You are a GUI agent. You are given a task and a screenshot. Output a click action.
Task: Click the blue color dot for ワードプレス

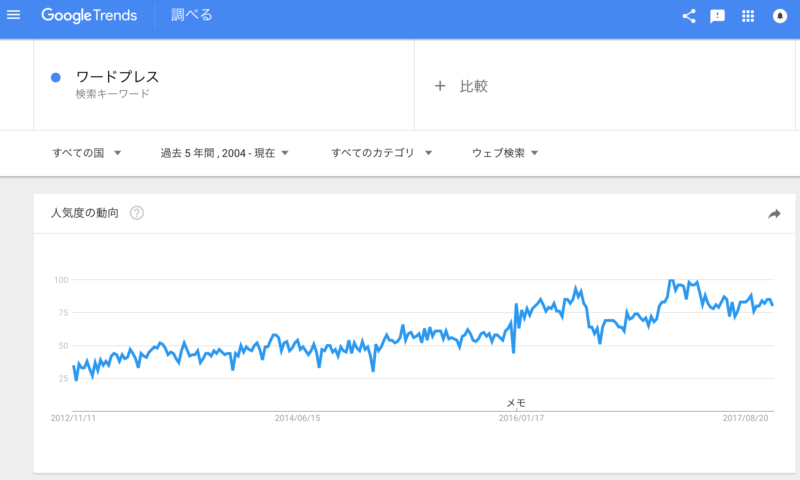pos(56,78)
